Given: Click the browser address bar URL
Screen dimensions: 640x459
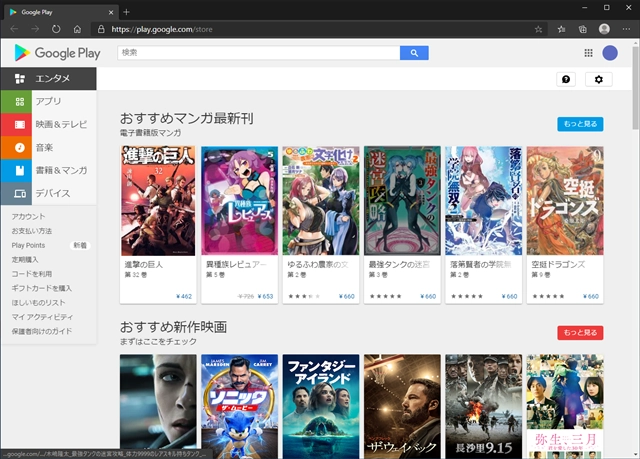Looking at the screenshot, I should pos(162,29).
